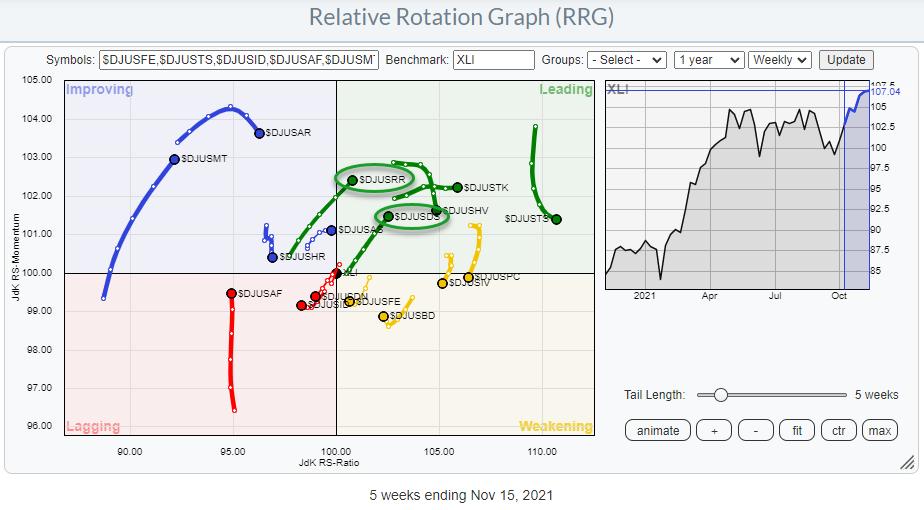Click the $DJUSAF red marker
924x510 pixels.
tap(231, 293)
